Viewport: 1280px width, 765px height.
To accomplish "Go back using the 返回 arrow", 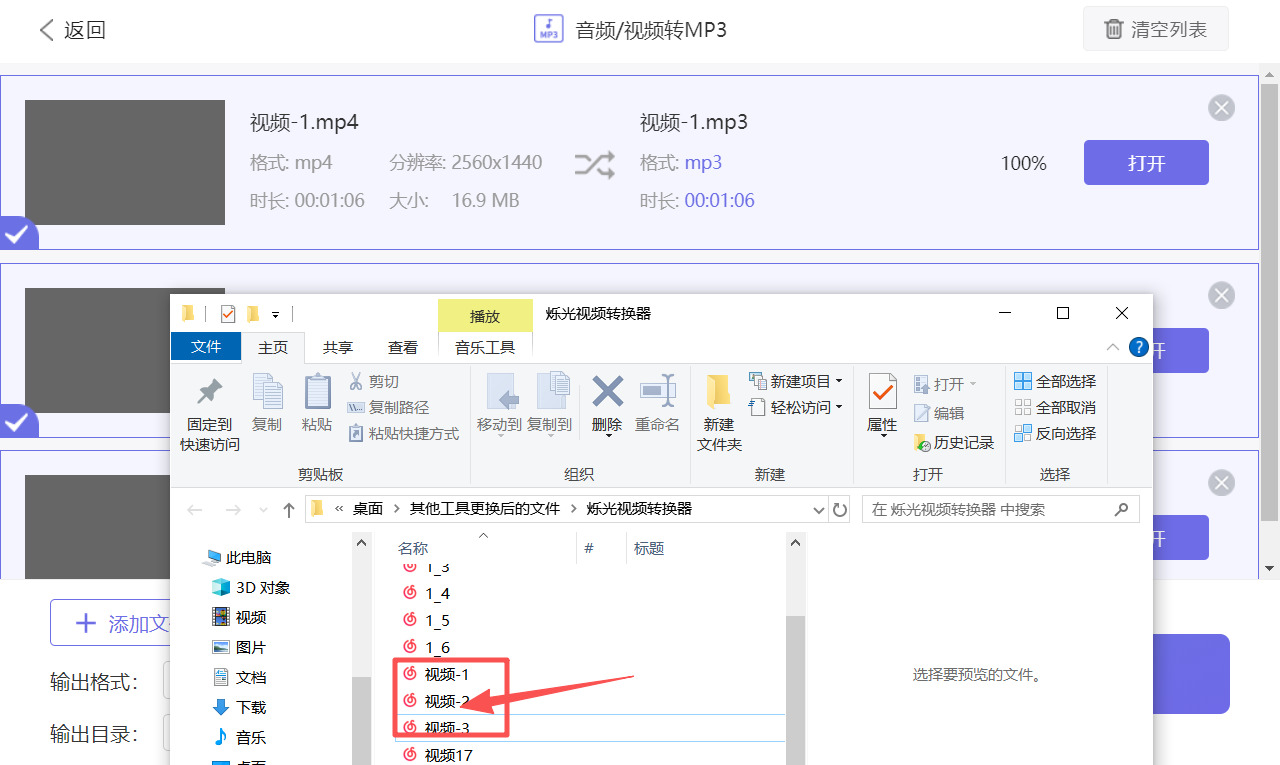I will tap(72, 30).
